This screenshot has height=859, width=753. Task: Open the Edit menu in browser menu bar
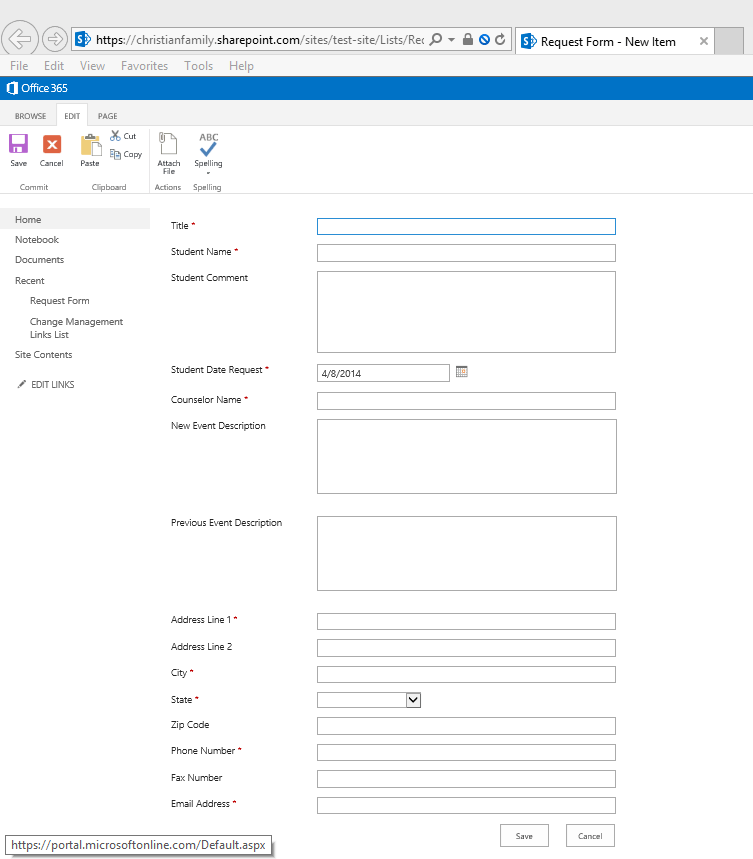[x=54, y=66]
